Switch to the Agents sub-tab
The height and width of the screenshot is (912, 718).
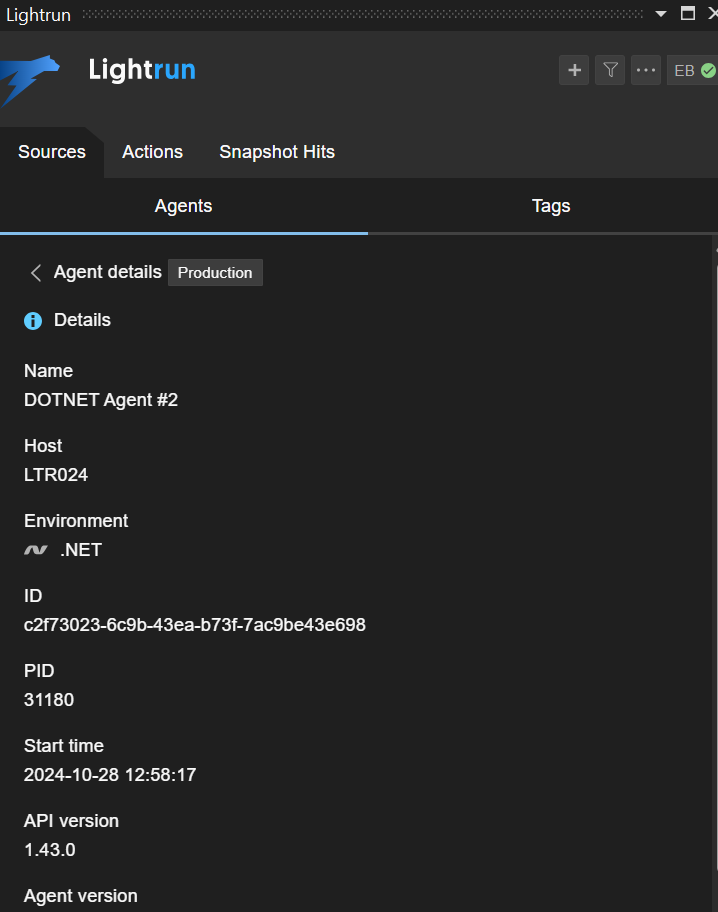pyautogui.click(x=183, y=206)
